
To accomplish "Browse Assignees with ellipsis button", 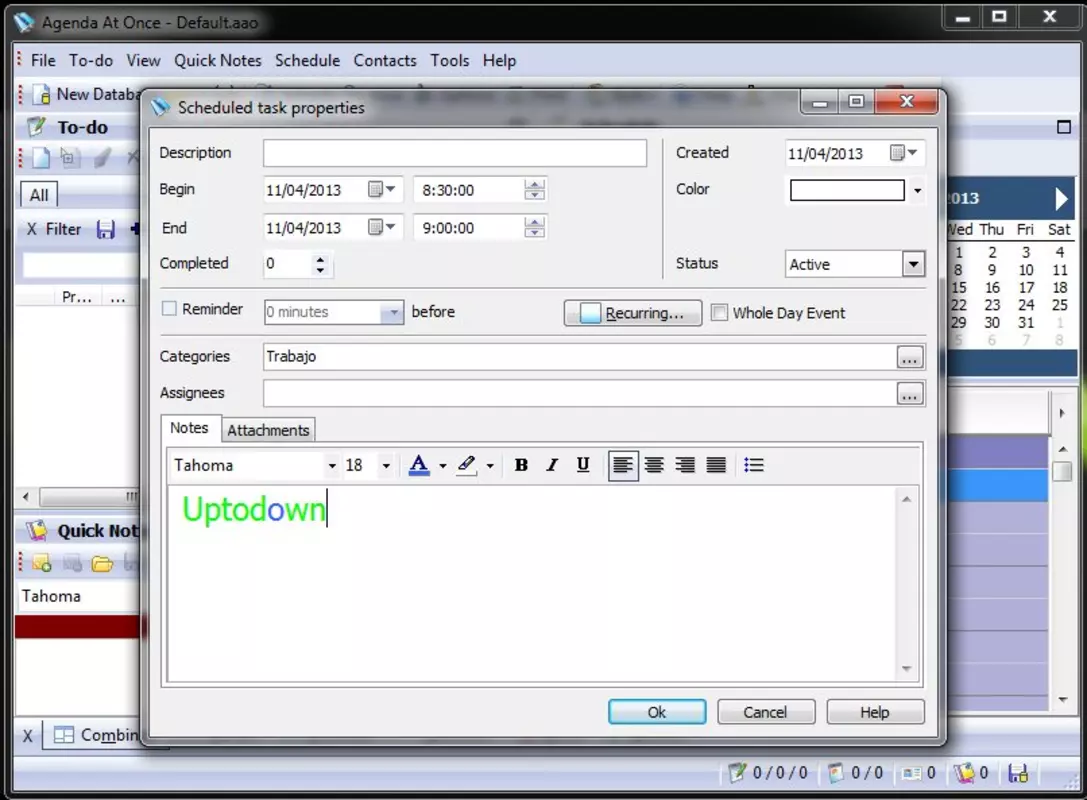I will [x=910, y=394].
